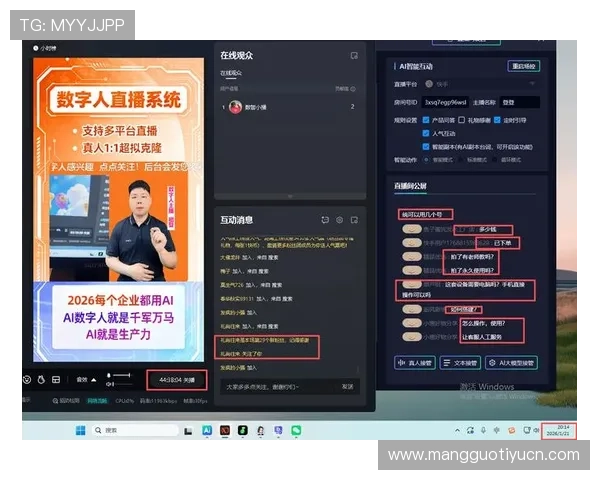Click 发送 to send the message

click(x=347, y=387)
